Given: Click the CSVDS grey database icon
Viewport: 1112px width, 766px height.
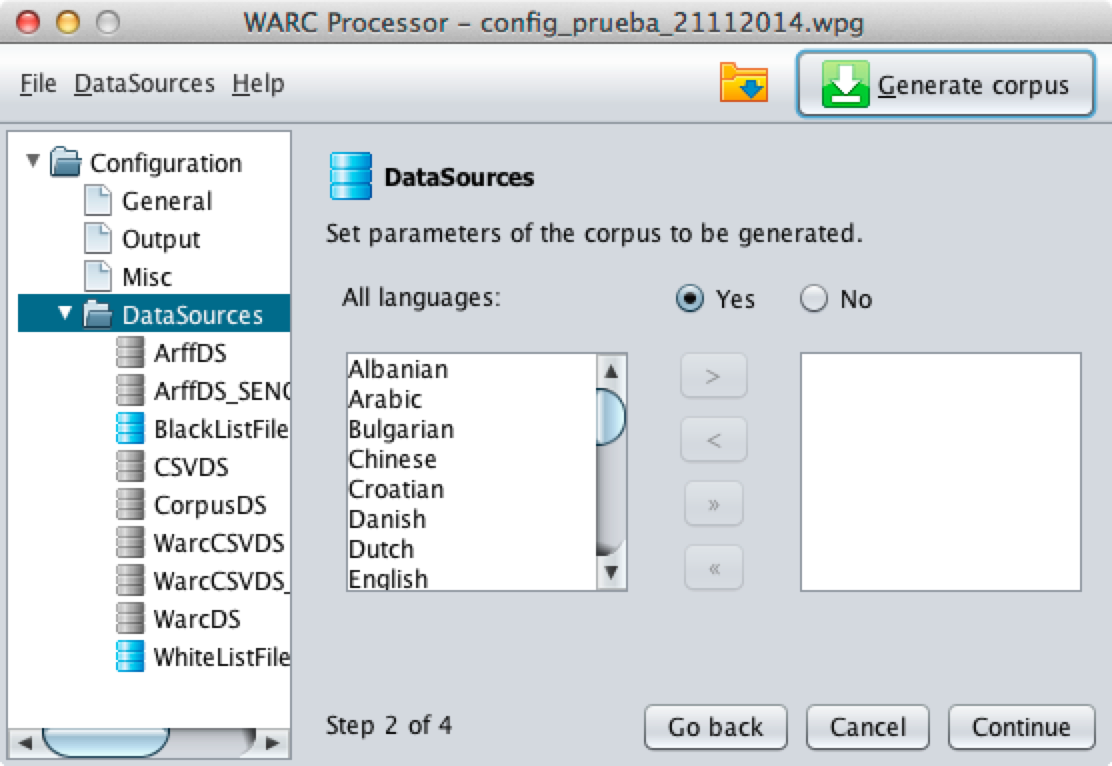Looking at the screenshot, I should click(x=130, y=467).
